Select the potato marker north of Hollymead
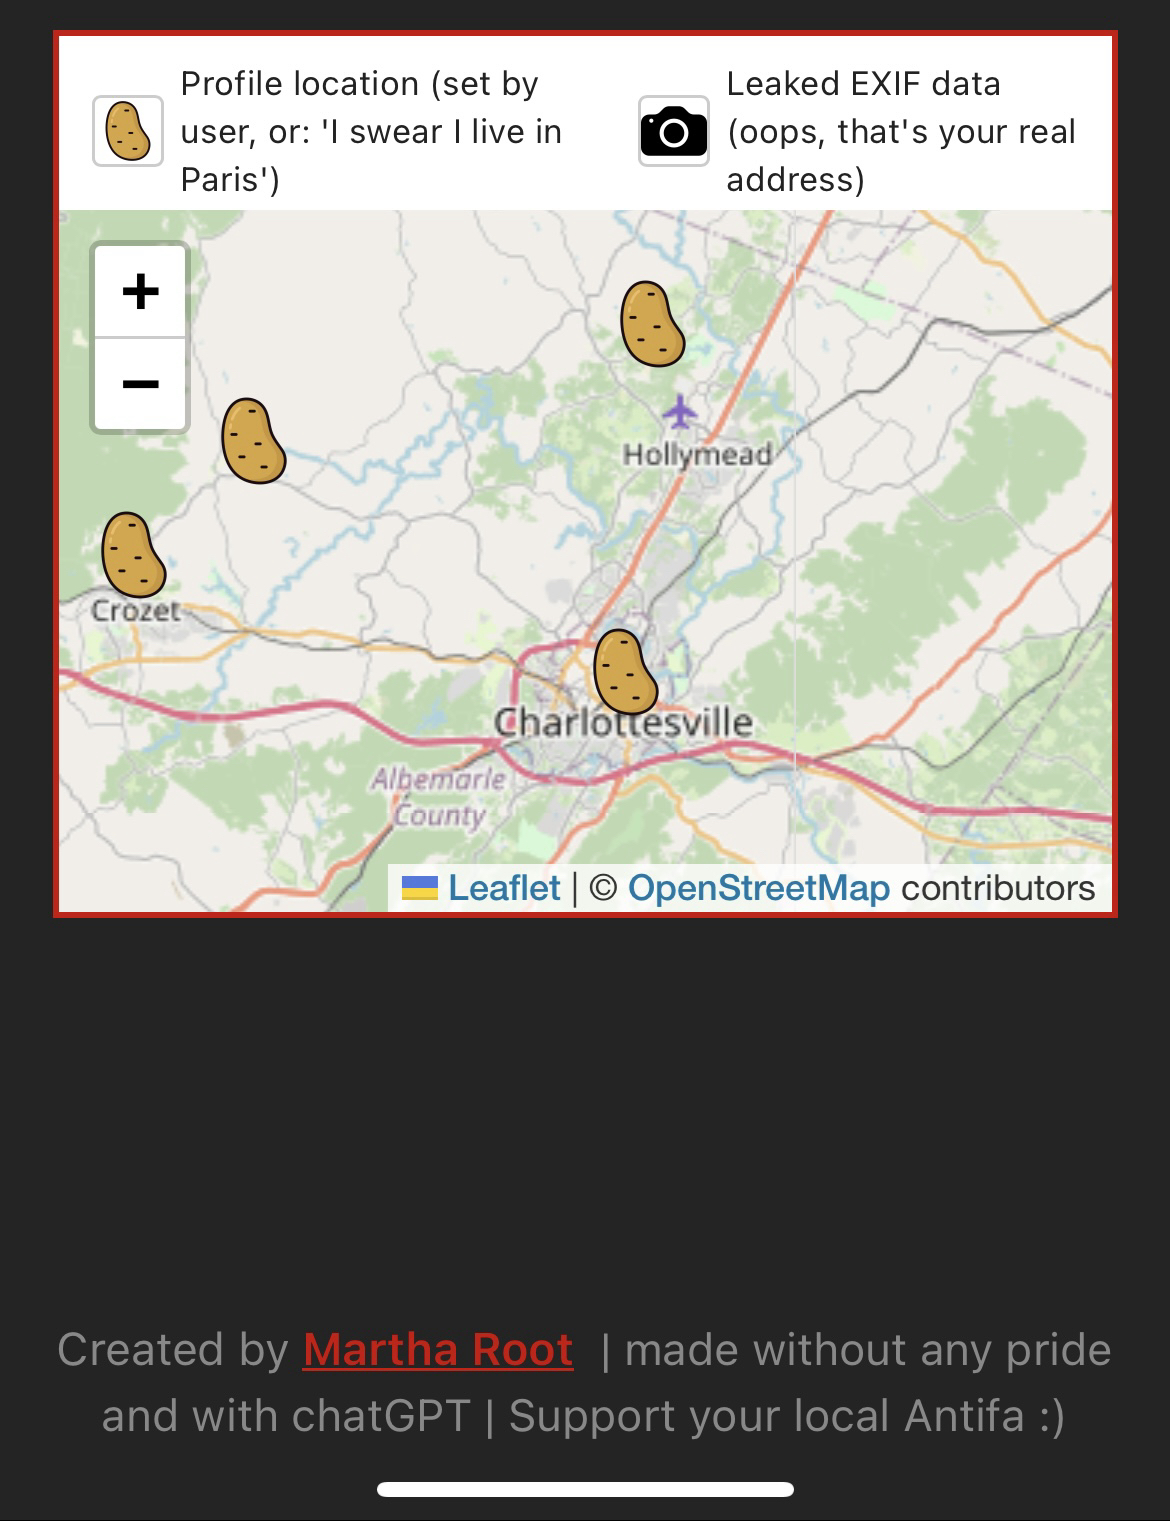 [x=652, y=323]
